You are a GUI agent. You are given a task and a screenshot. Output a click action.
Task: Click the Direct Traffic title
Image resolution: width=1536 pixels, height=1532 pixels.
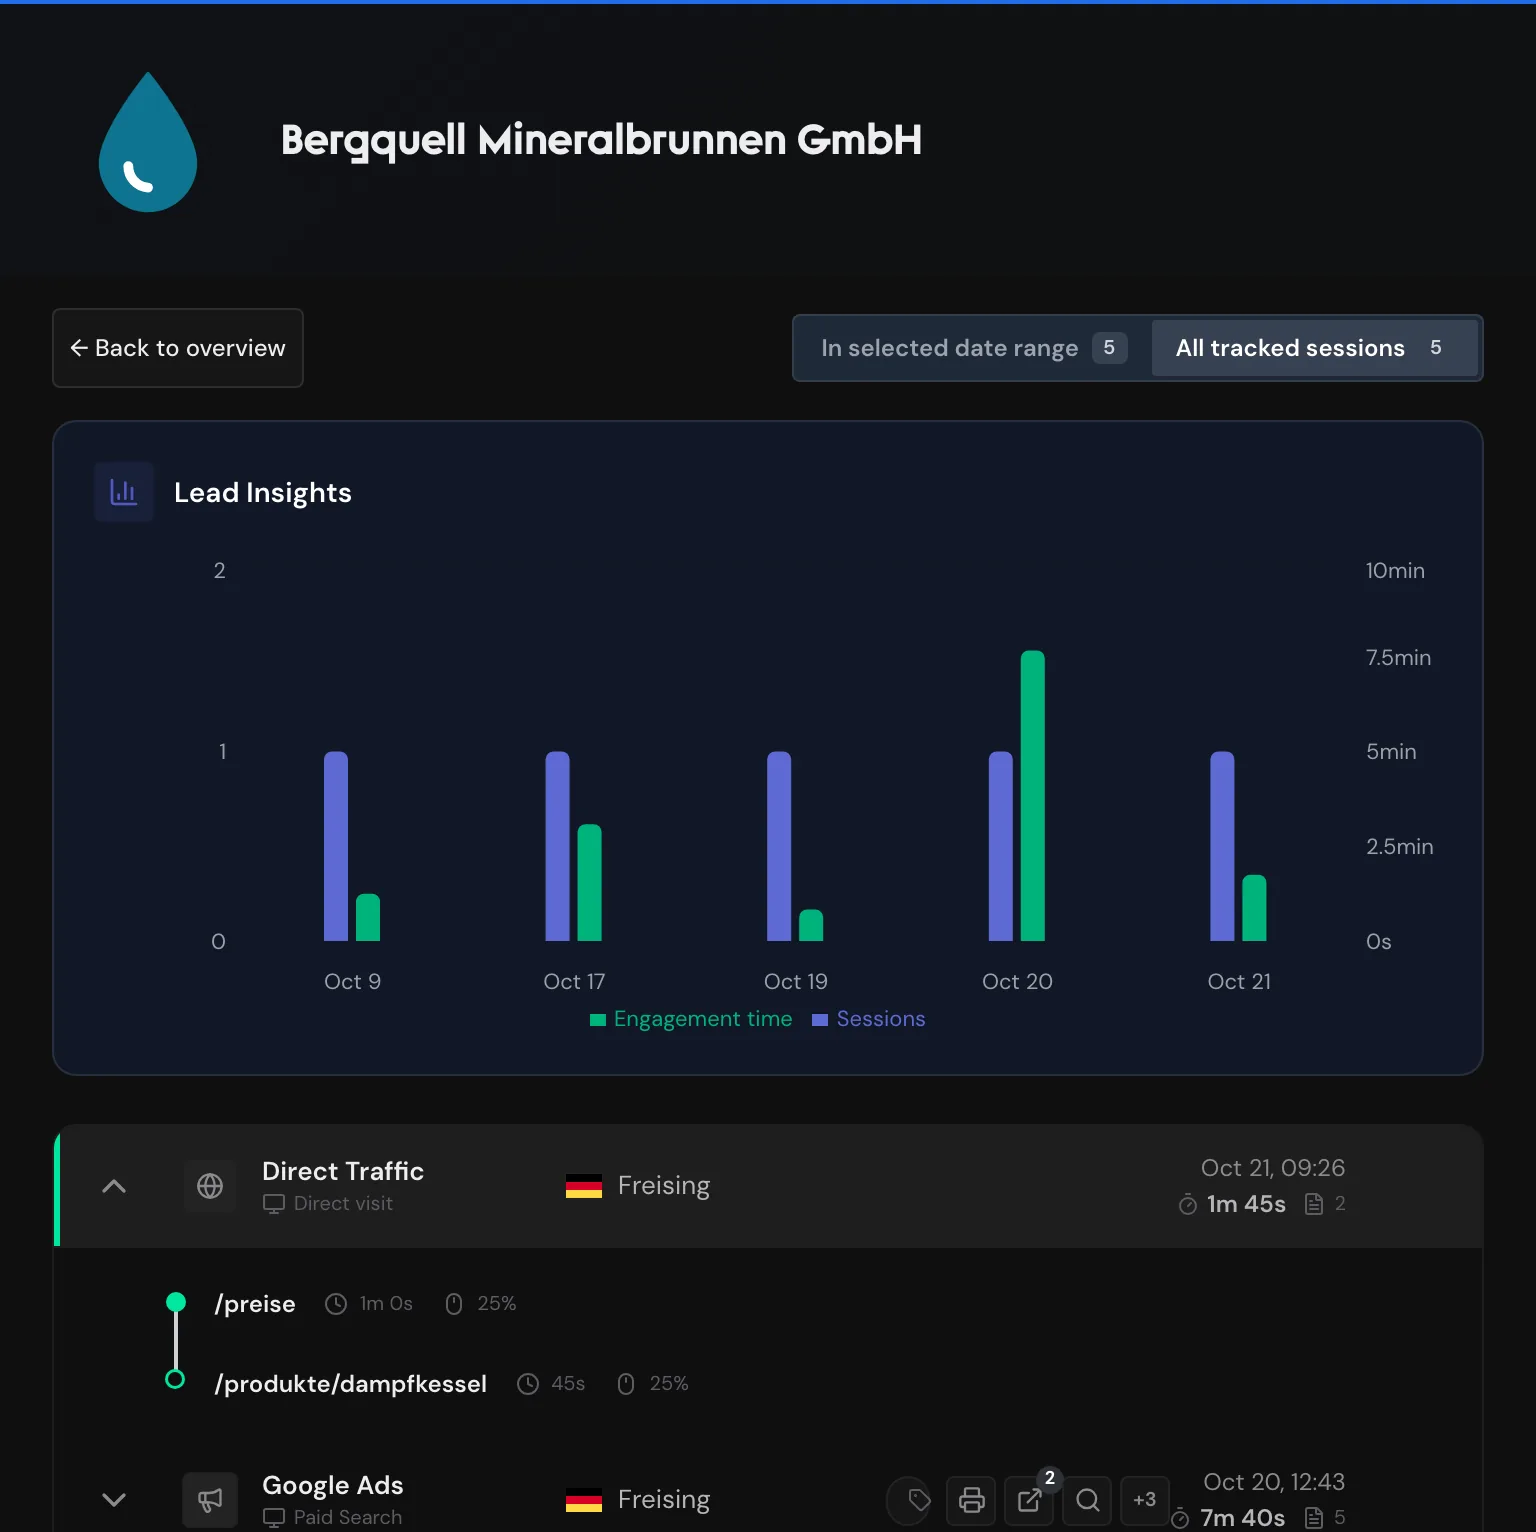(343, 1171)
